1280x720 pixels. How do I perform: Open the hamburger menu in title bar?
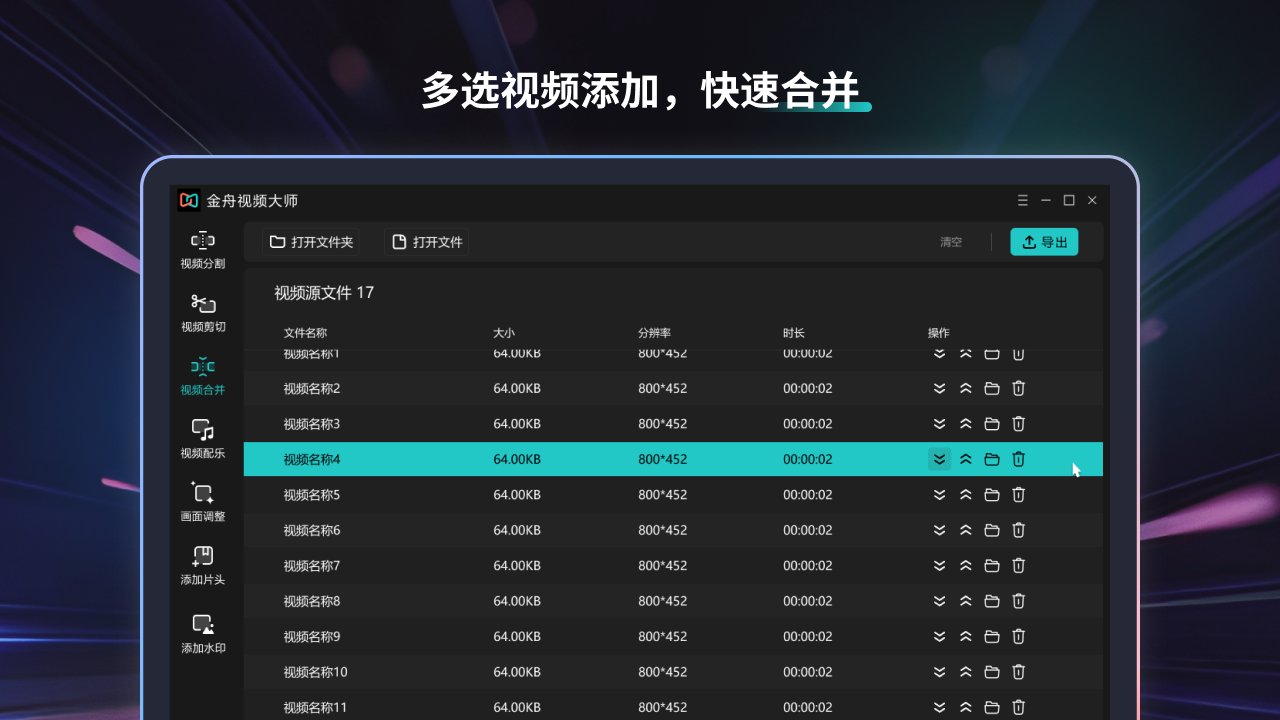tap(1022, 200)
